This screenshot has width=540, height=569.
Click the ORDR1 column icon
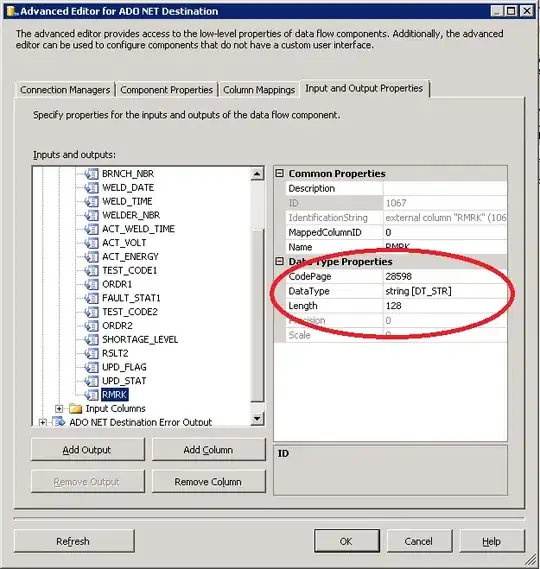point(91,284)
